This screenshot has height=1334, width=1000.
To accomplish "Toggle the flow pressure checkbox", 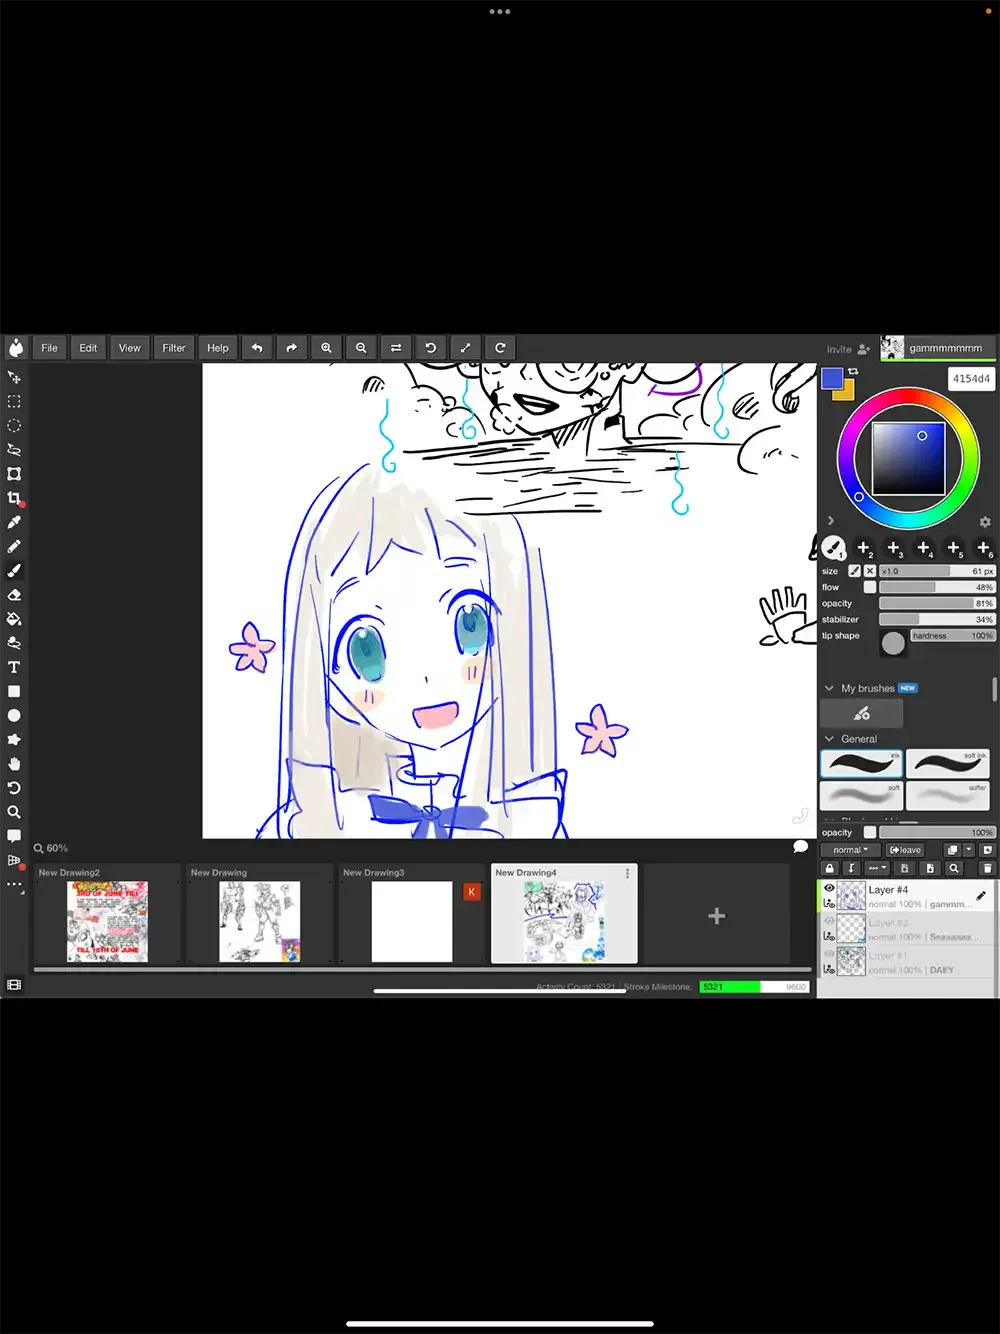I will [870, 587].
